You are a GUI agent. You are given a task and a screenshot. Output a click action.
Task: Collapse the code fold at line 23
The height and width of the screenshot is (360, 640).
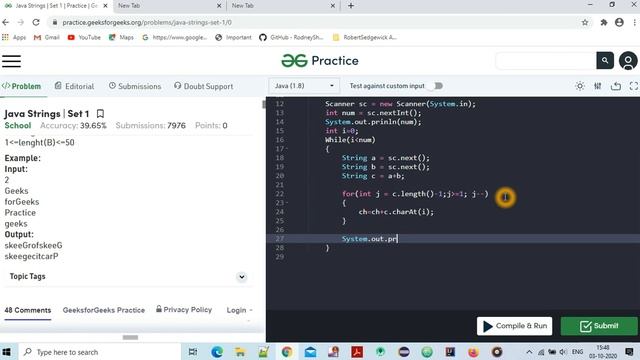pos(287,203)
